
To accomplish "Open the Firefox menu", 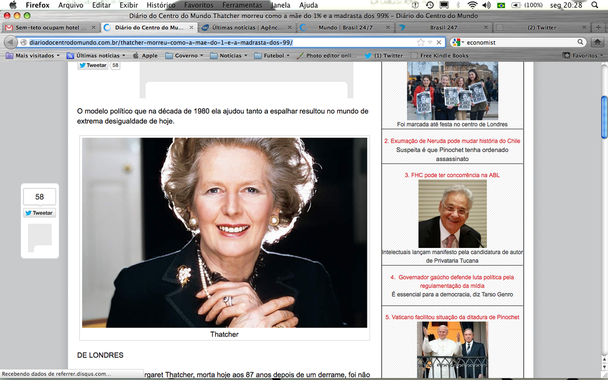I will pyautogui.click(x=37, y=5).
